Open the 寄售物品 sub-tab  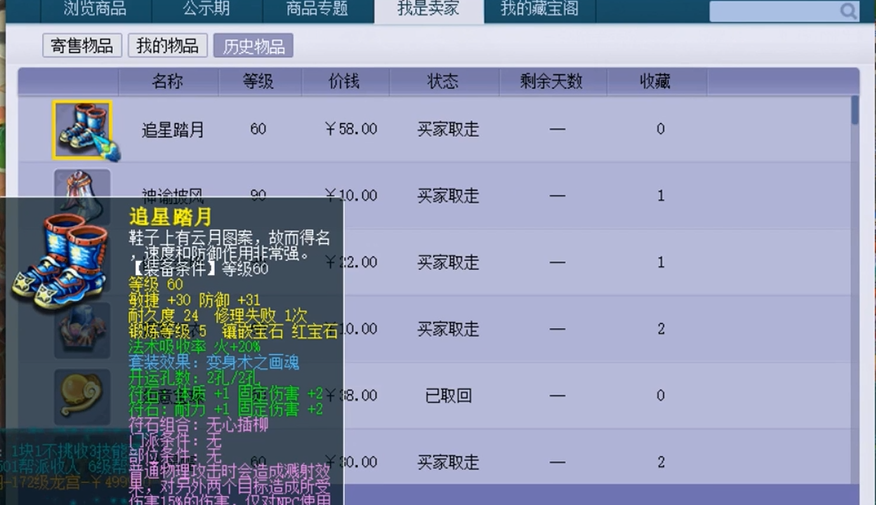coord(82,45)
